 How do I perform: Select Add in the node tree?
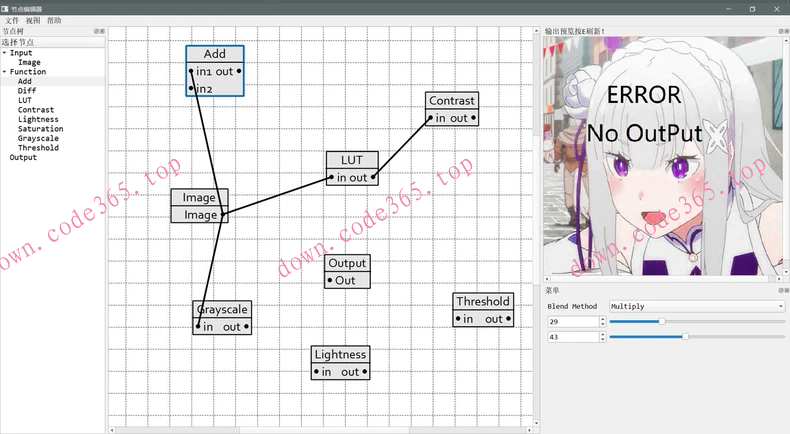[x=25, y=81]
